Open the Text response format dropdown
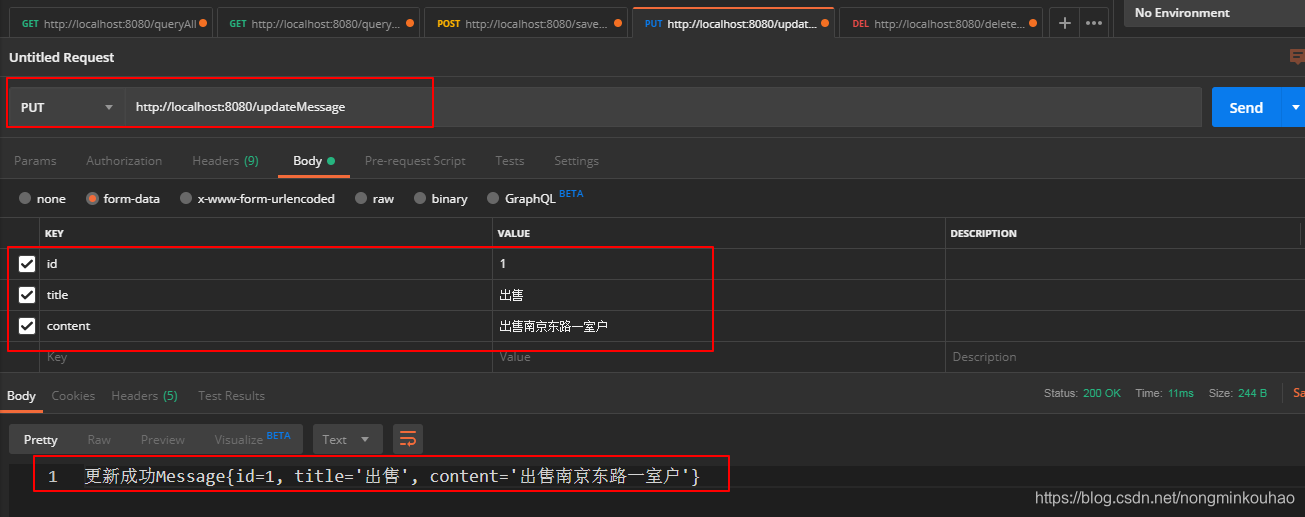Image resolution: width=1305 pixels, height=517 pixels. click(347, 439)
